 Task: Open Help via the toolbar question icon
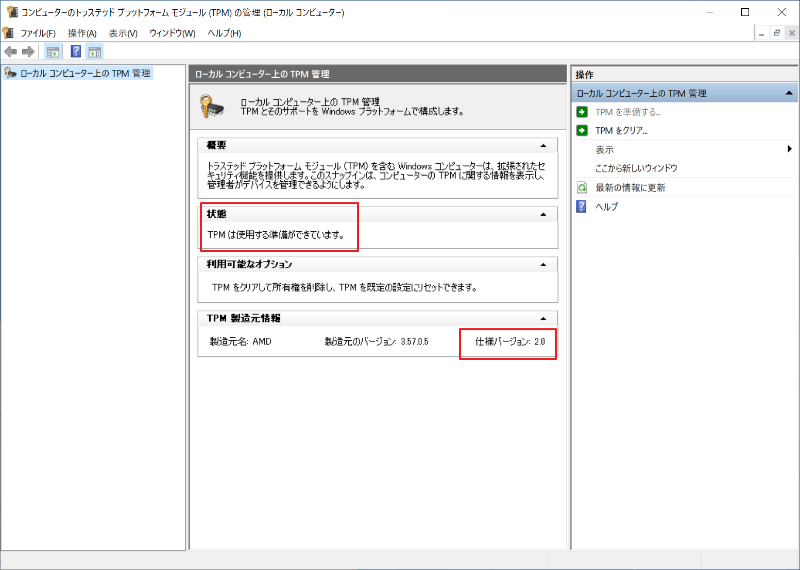76,52
